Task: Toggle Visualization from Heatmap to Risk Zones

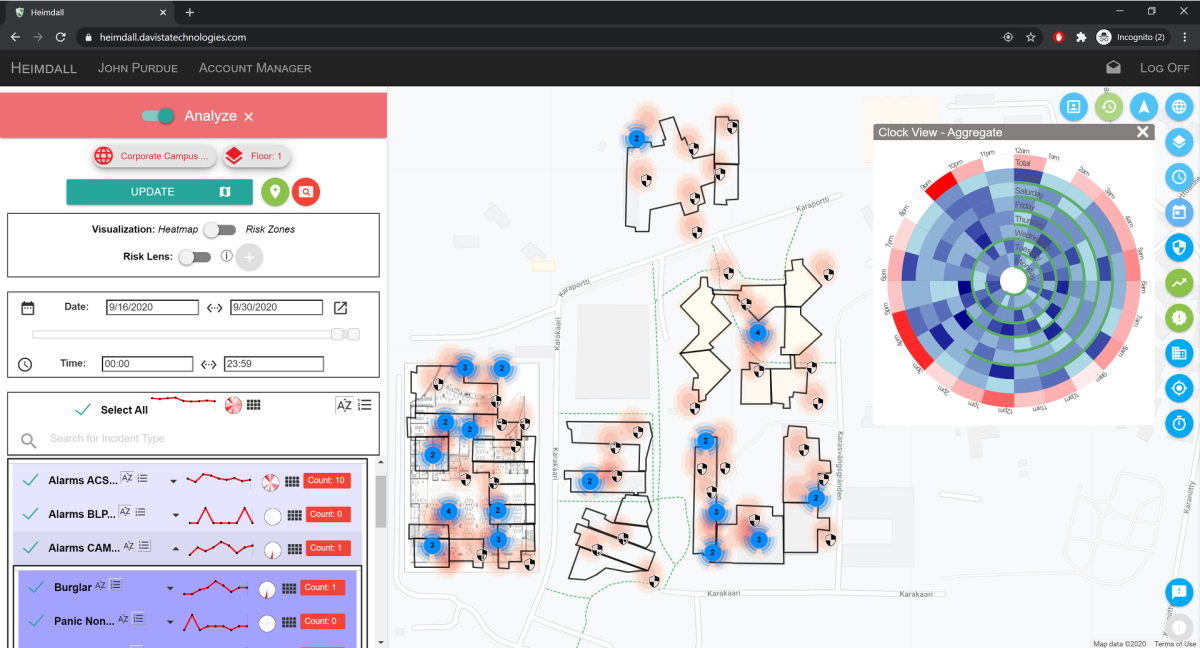Action: click(x=222, y=229)
